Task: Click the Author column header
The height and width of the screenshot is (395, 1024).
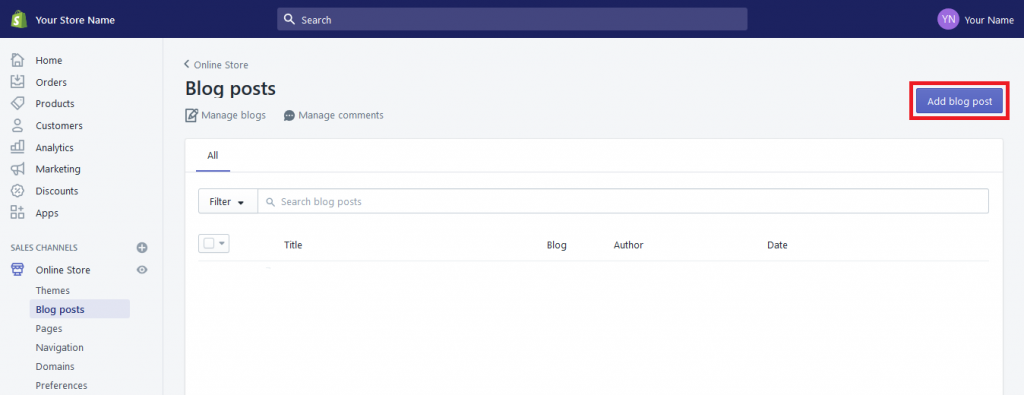Action: [628, 245]
